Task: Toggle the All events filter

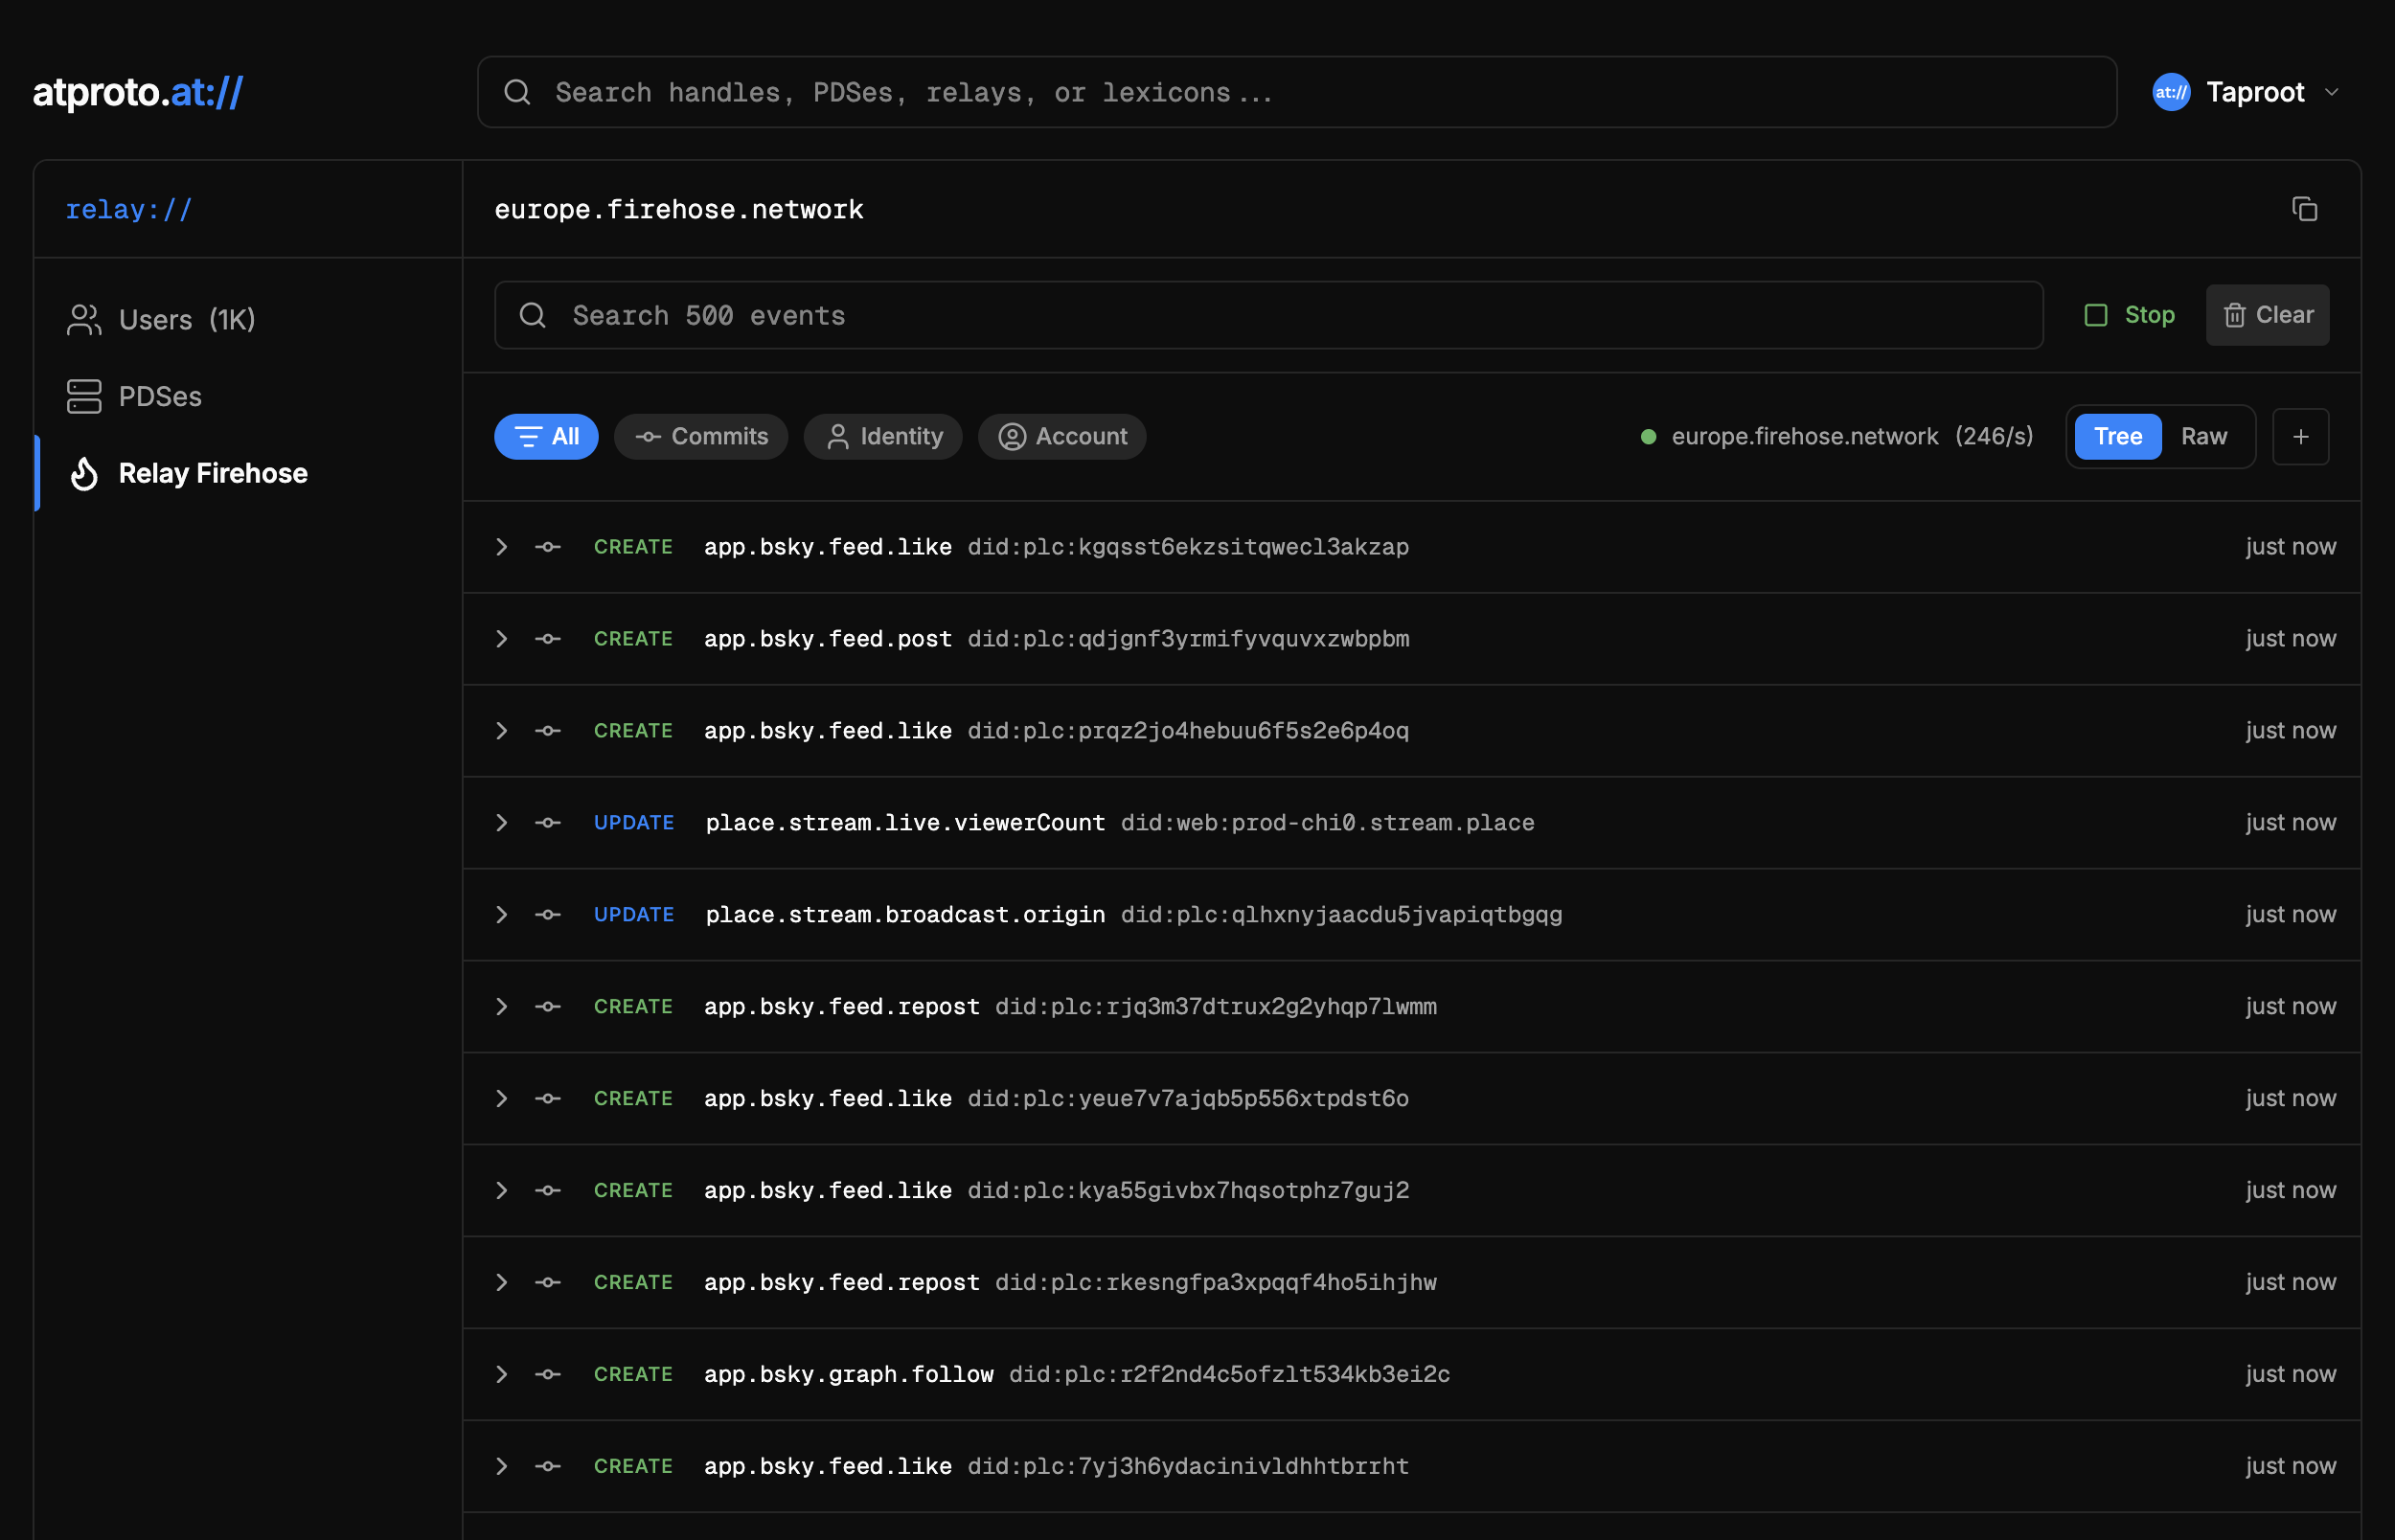Action: [546, 436]
